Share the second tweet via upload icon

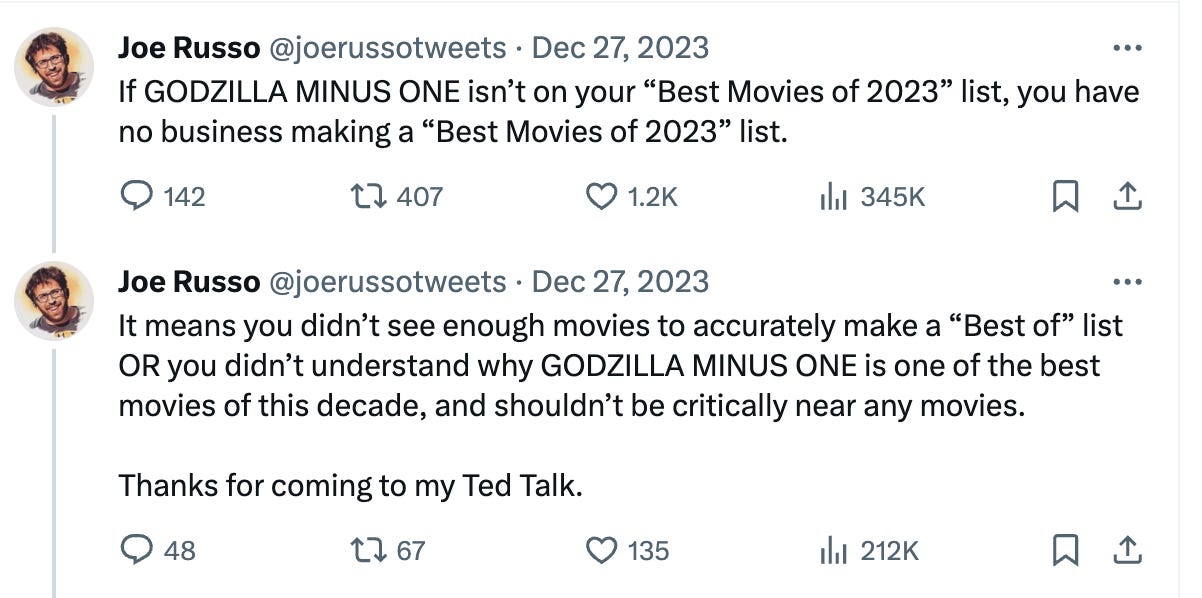pyautogui.click(x=1127, y=550)
